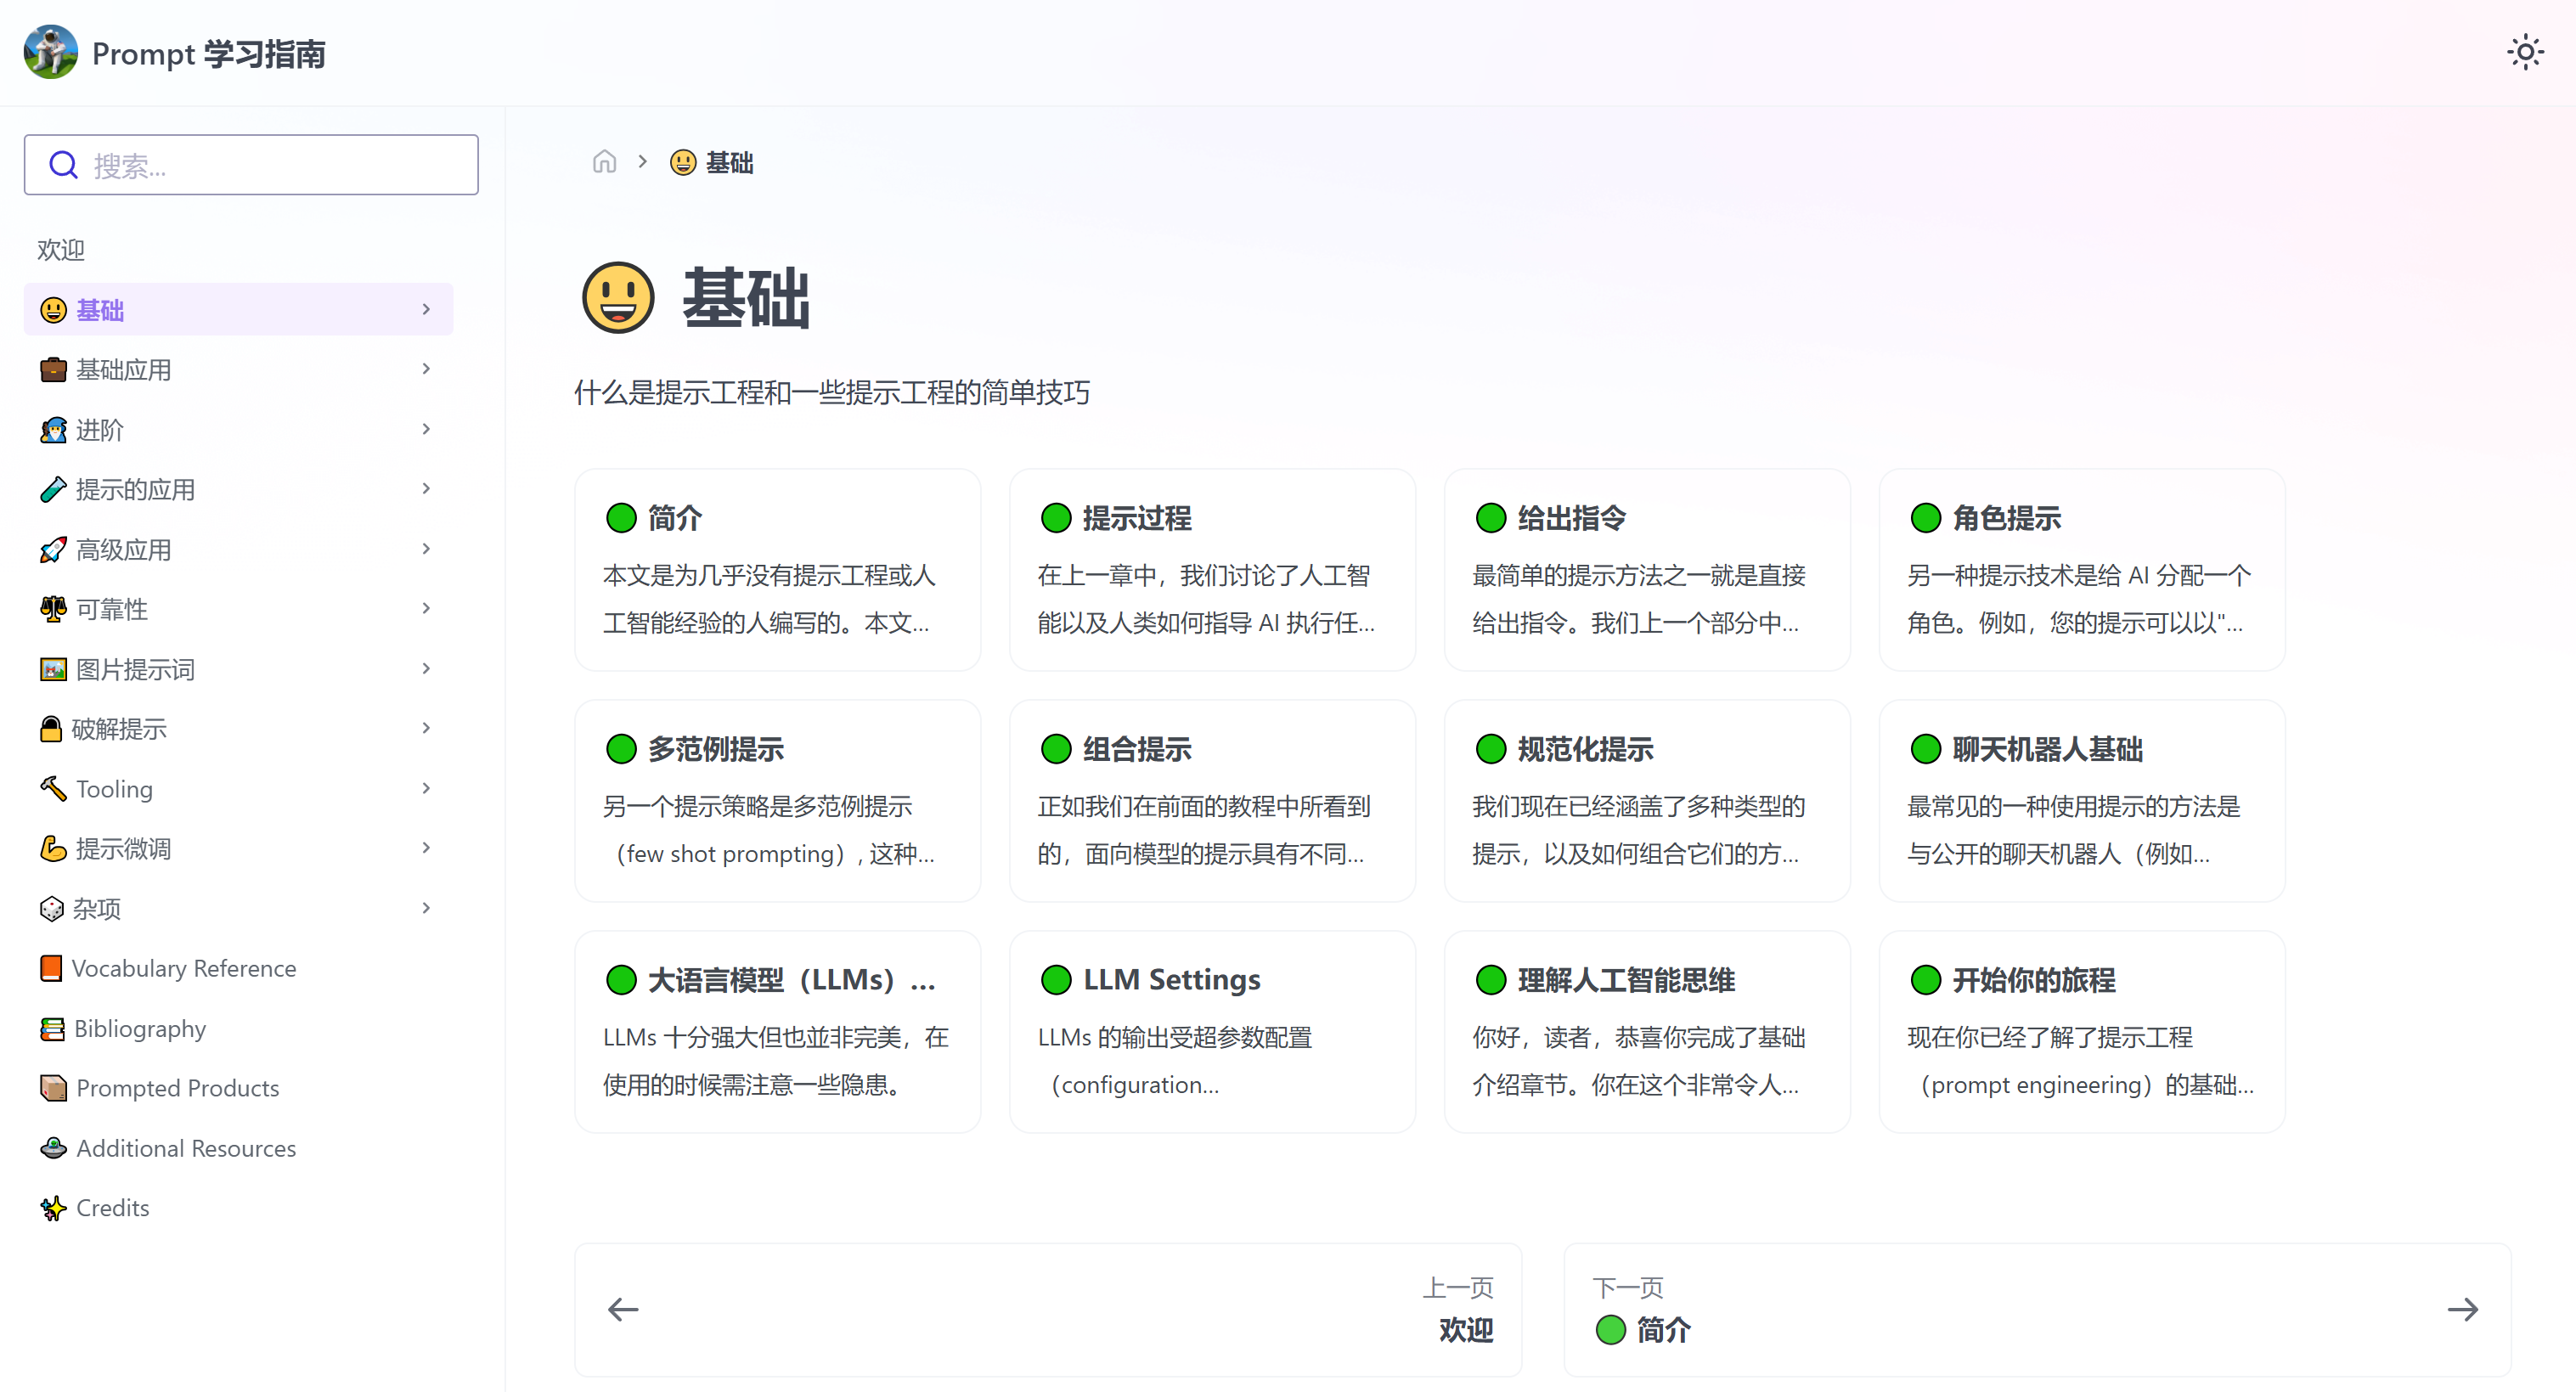
Task: Click the scales icon beside 可靠性
Action: pyautogui.click(x=53, y=609)
